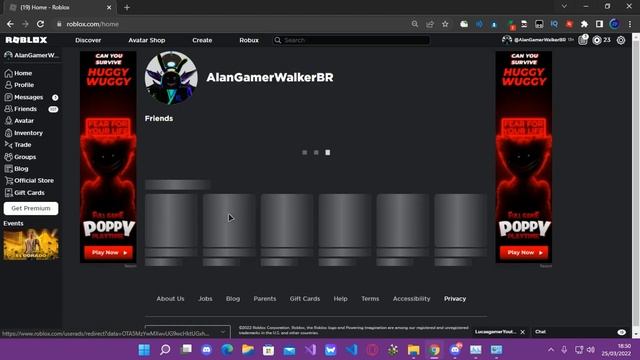Image resolution: width=640 pixels, height=360 pixels.
Task: Click the Profile icon in the sidebar
Action: pos(9,85)
